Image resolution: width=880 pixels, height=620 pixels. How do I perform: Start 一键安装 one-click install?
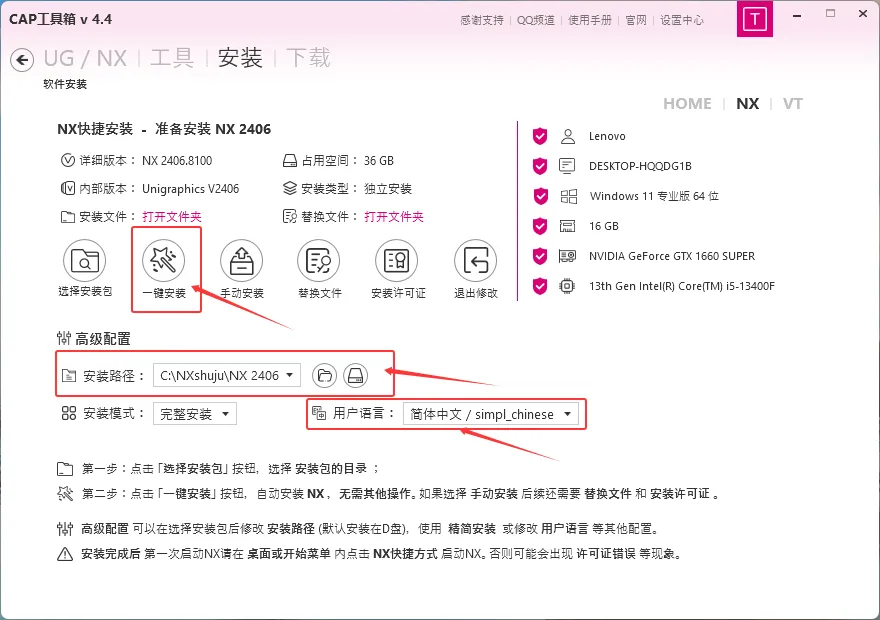[x=164, y=260]
